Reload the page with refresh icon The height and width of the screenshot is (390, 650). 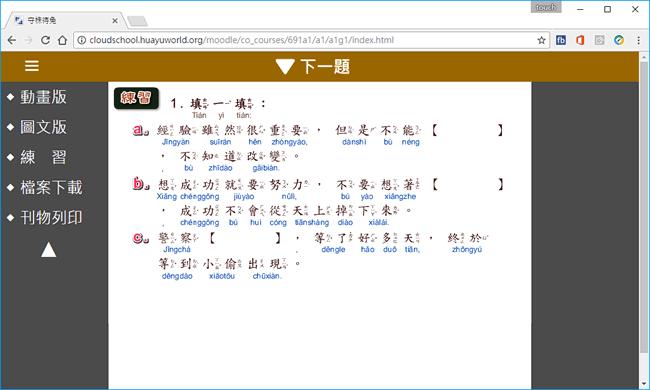pos(45,40)
